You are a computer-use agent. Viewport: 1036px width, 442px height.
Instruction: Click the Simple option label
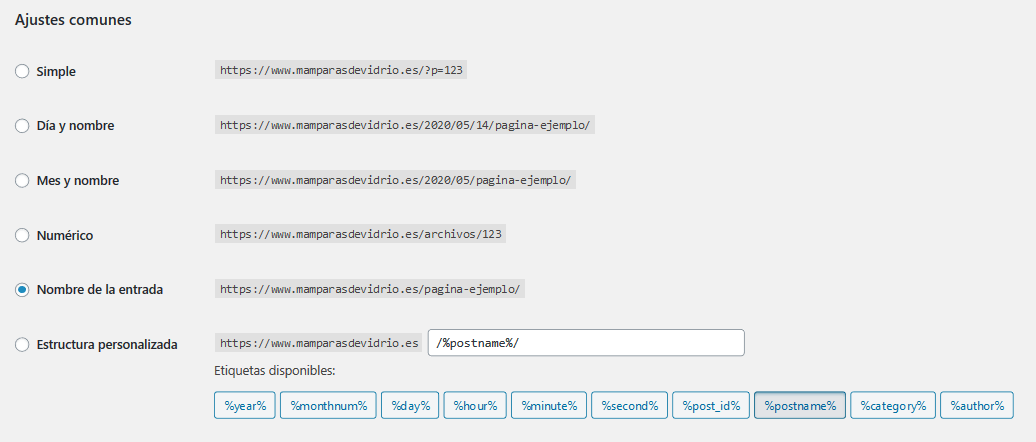56,71
